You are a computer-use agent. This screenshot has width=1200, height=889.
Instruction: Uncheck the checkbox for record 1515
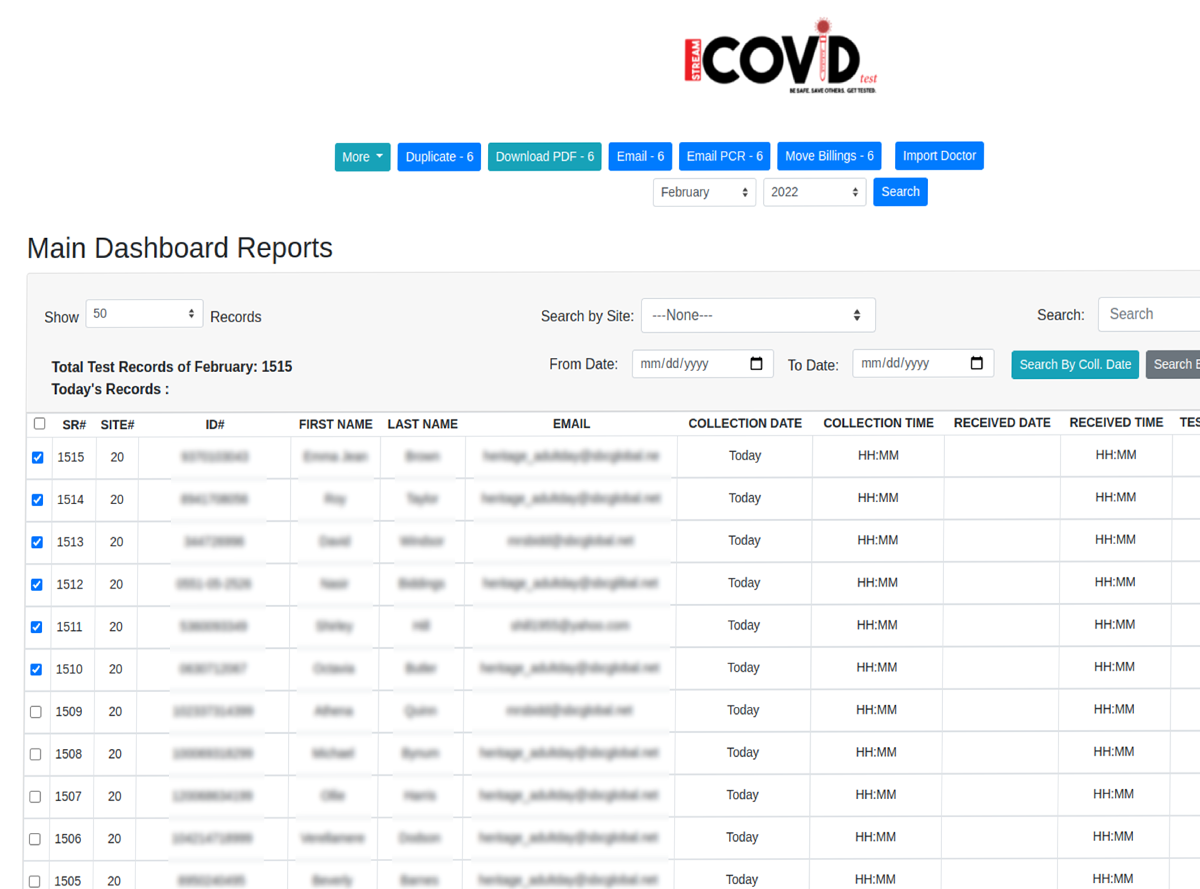pos(38,458)
